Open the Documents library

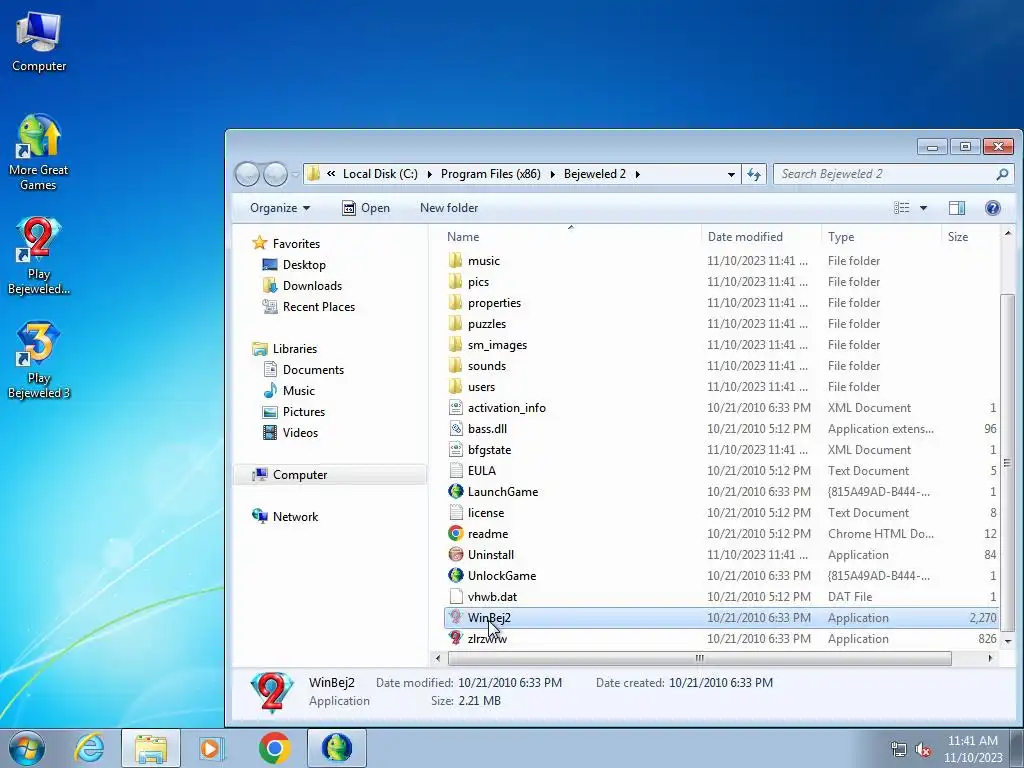coord(313,370)
